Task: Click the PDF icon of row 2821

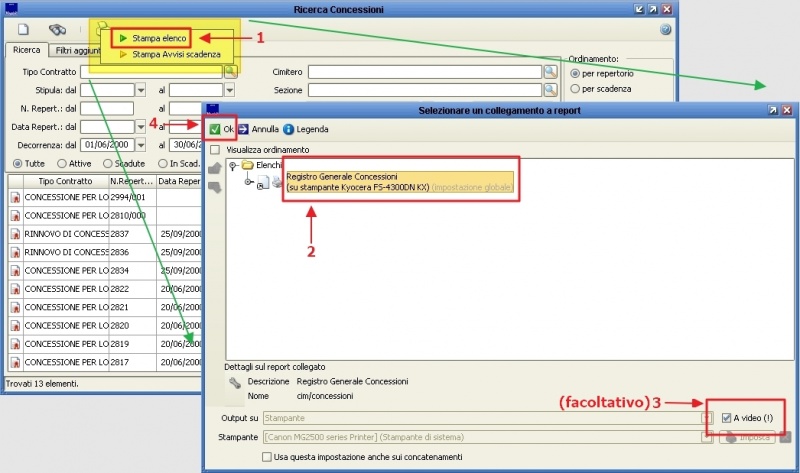Action: point(15,308)
